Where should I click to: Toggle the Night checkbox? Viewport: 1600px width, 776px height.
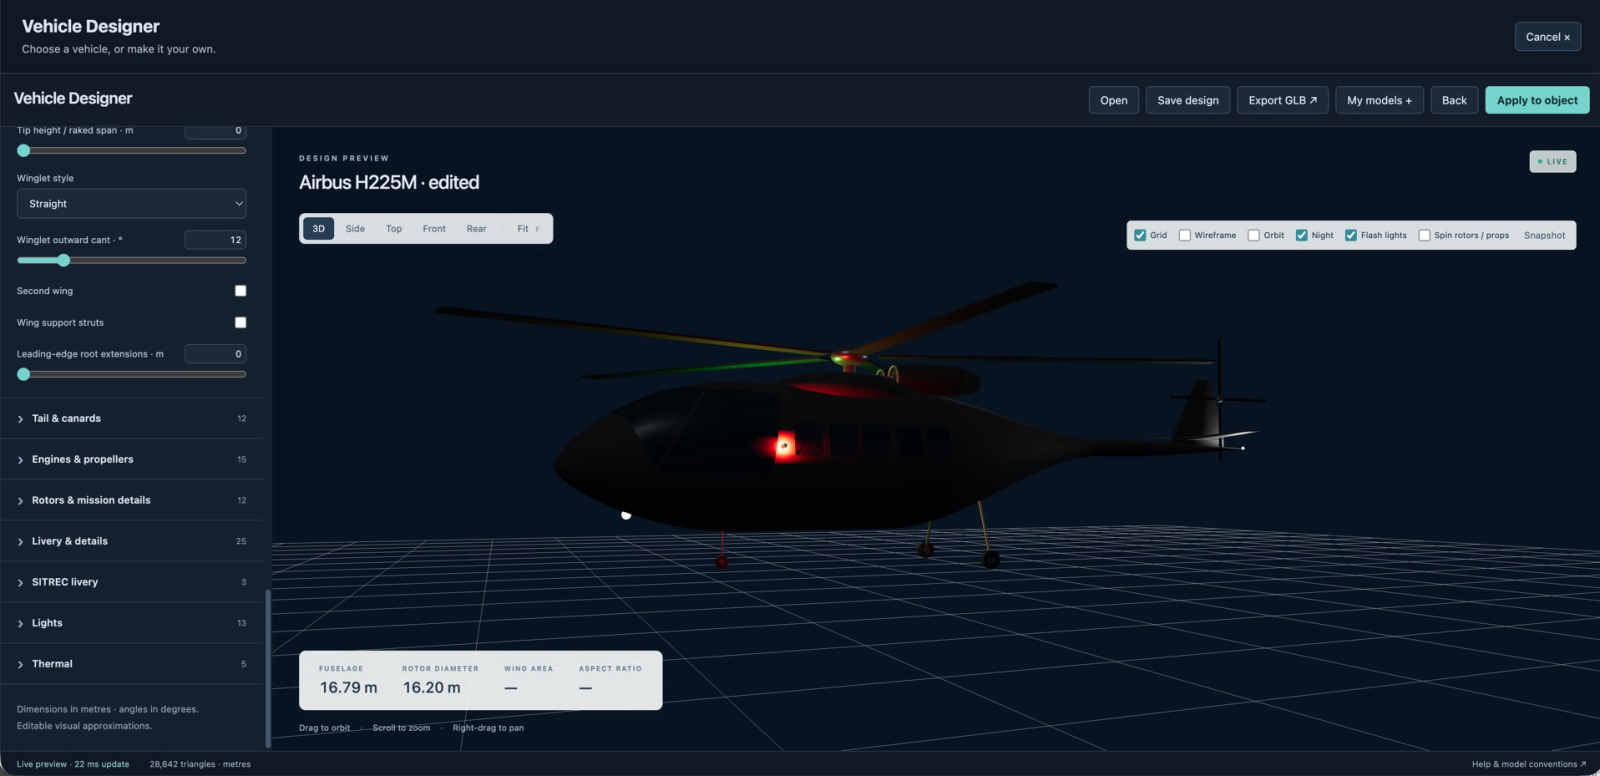coord(1302,235)
